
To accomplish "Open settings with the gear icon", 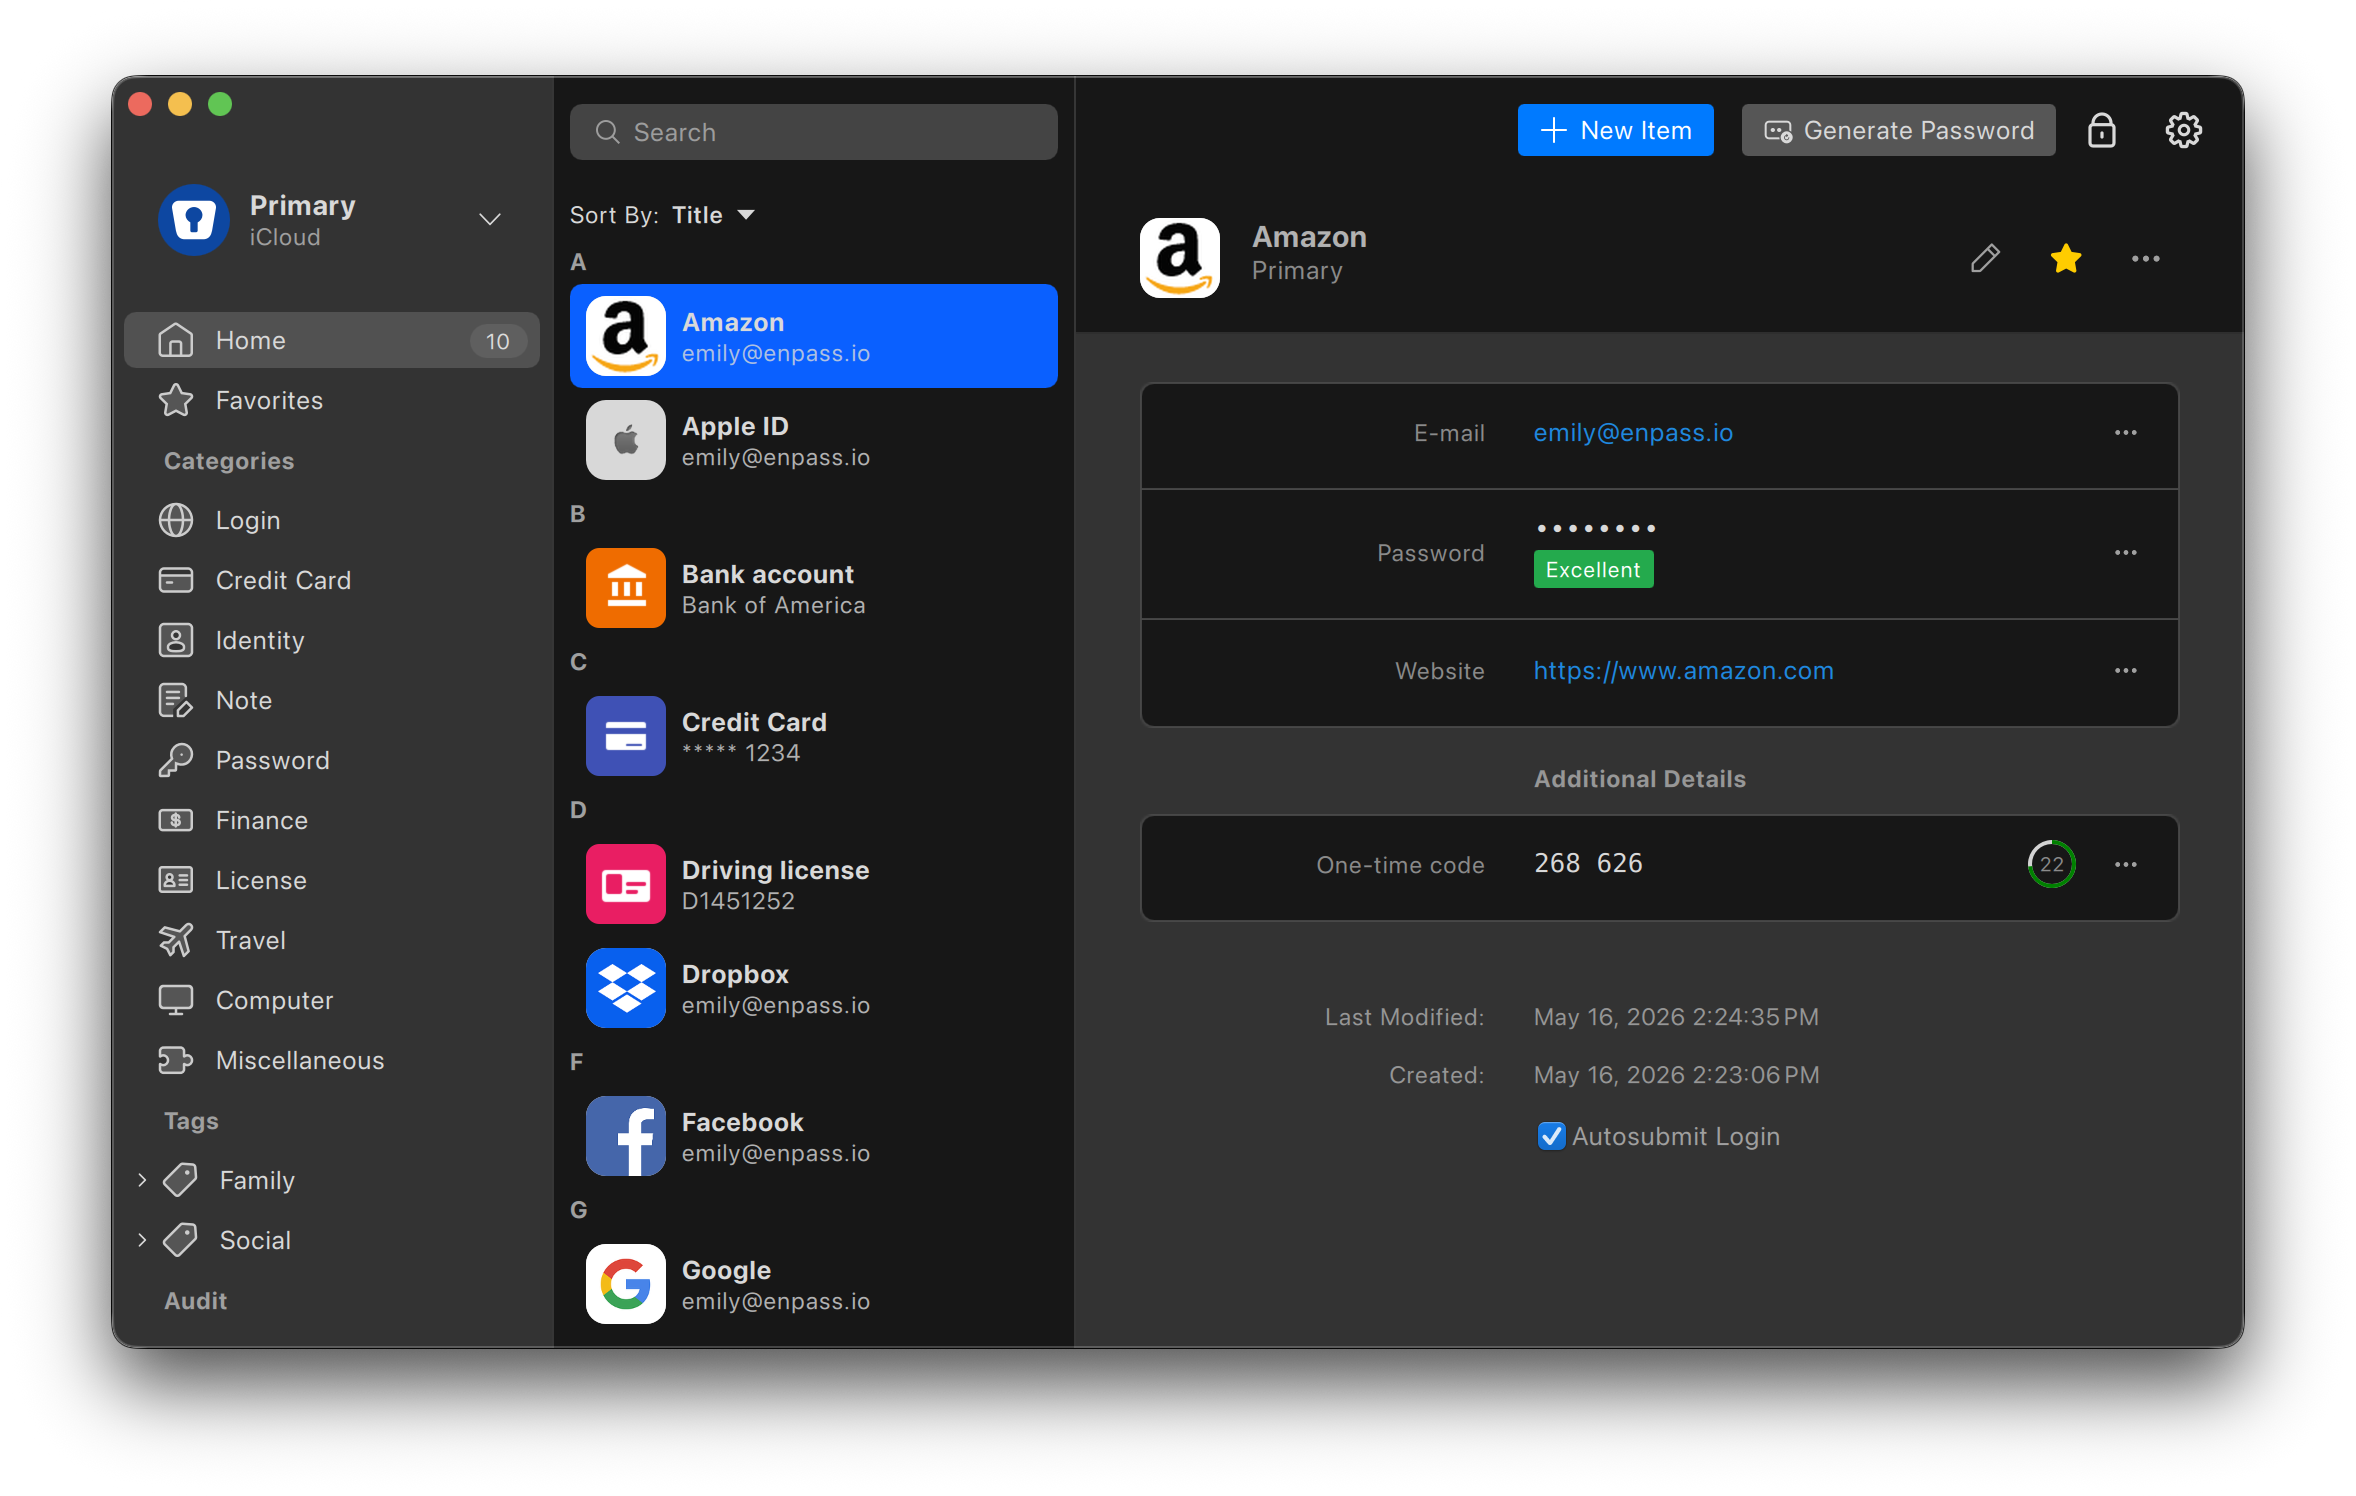I will (x=2183, y=130).
